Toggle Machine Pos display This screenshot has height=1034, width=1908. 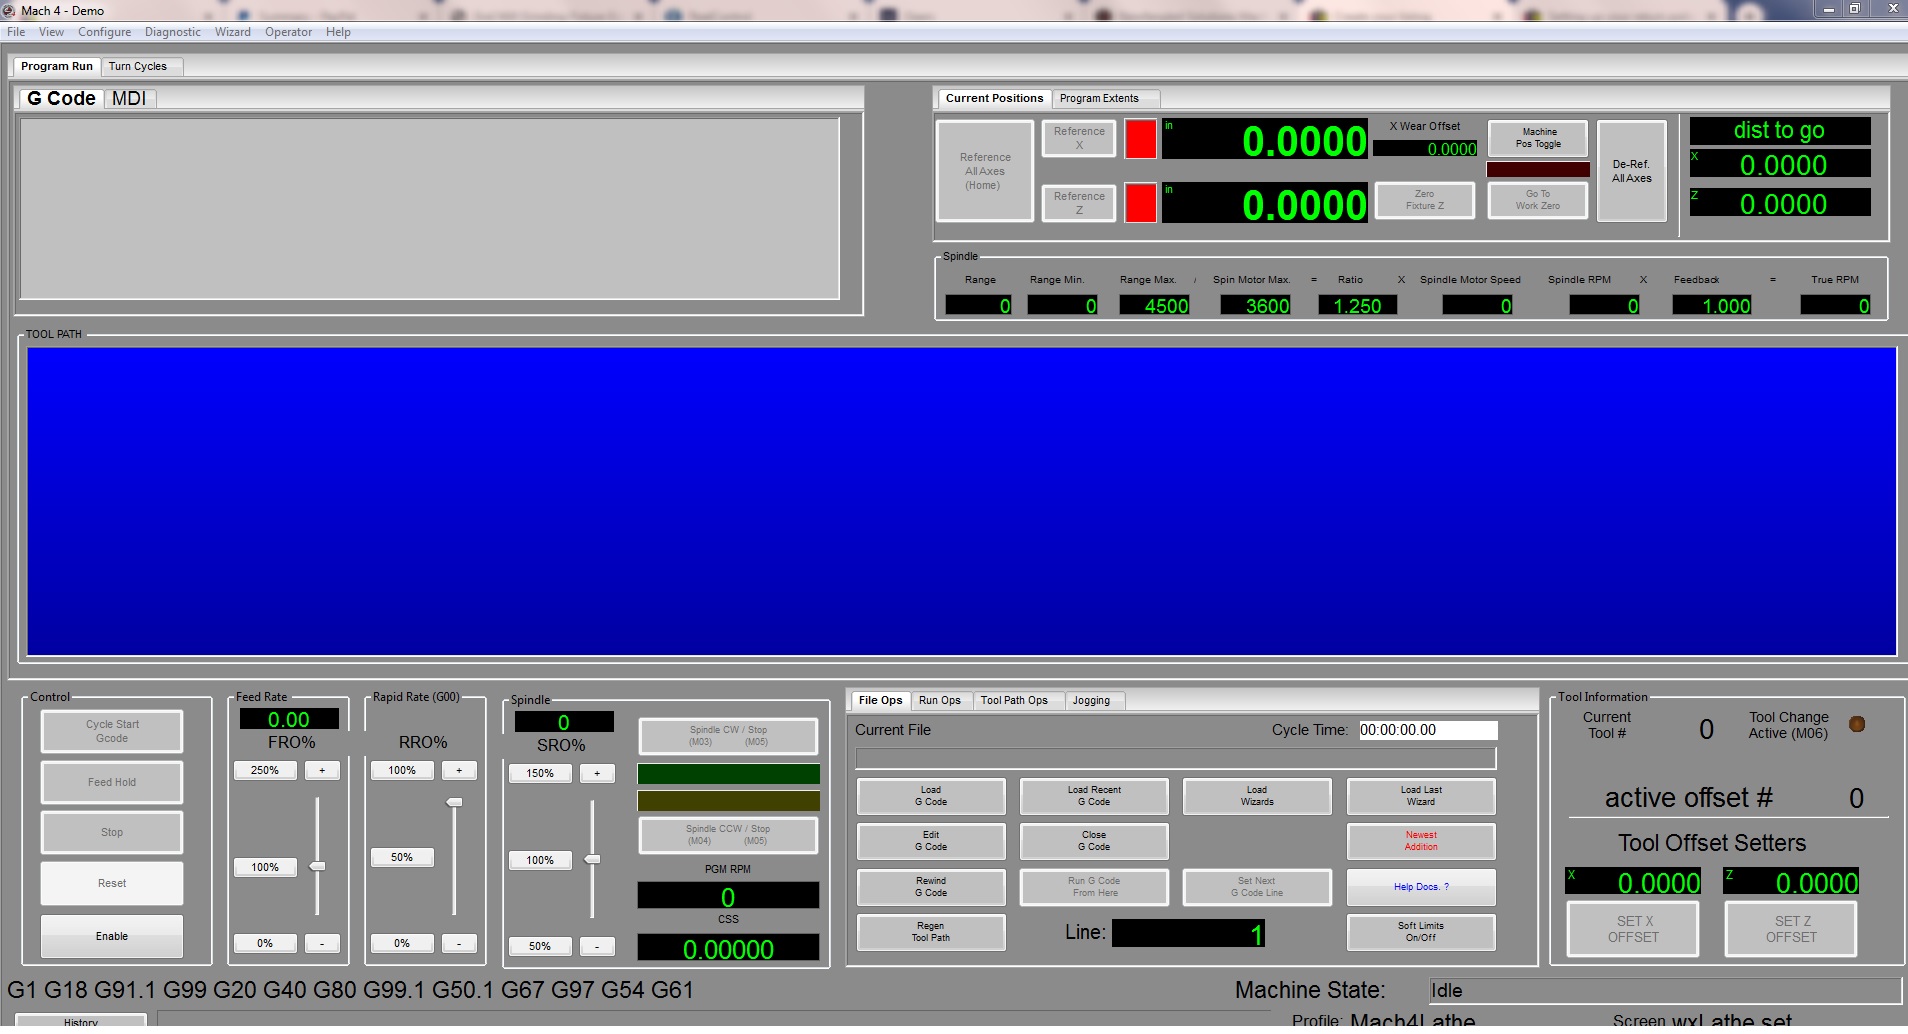pos(1537,138)
